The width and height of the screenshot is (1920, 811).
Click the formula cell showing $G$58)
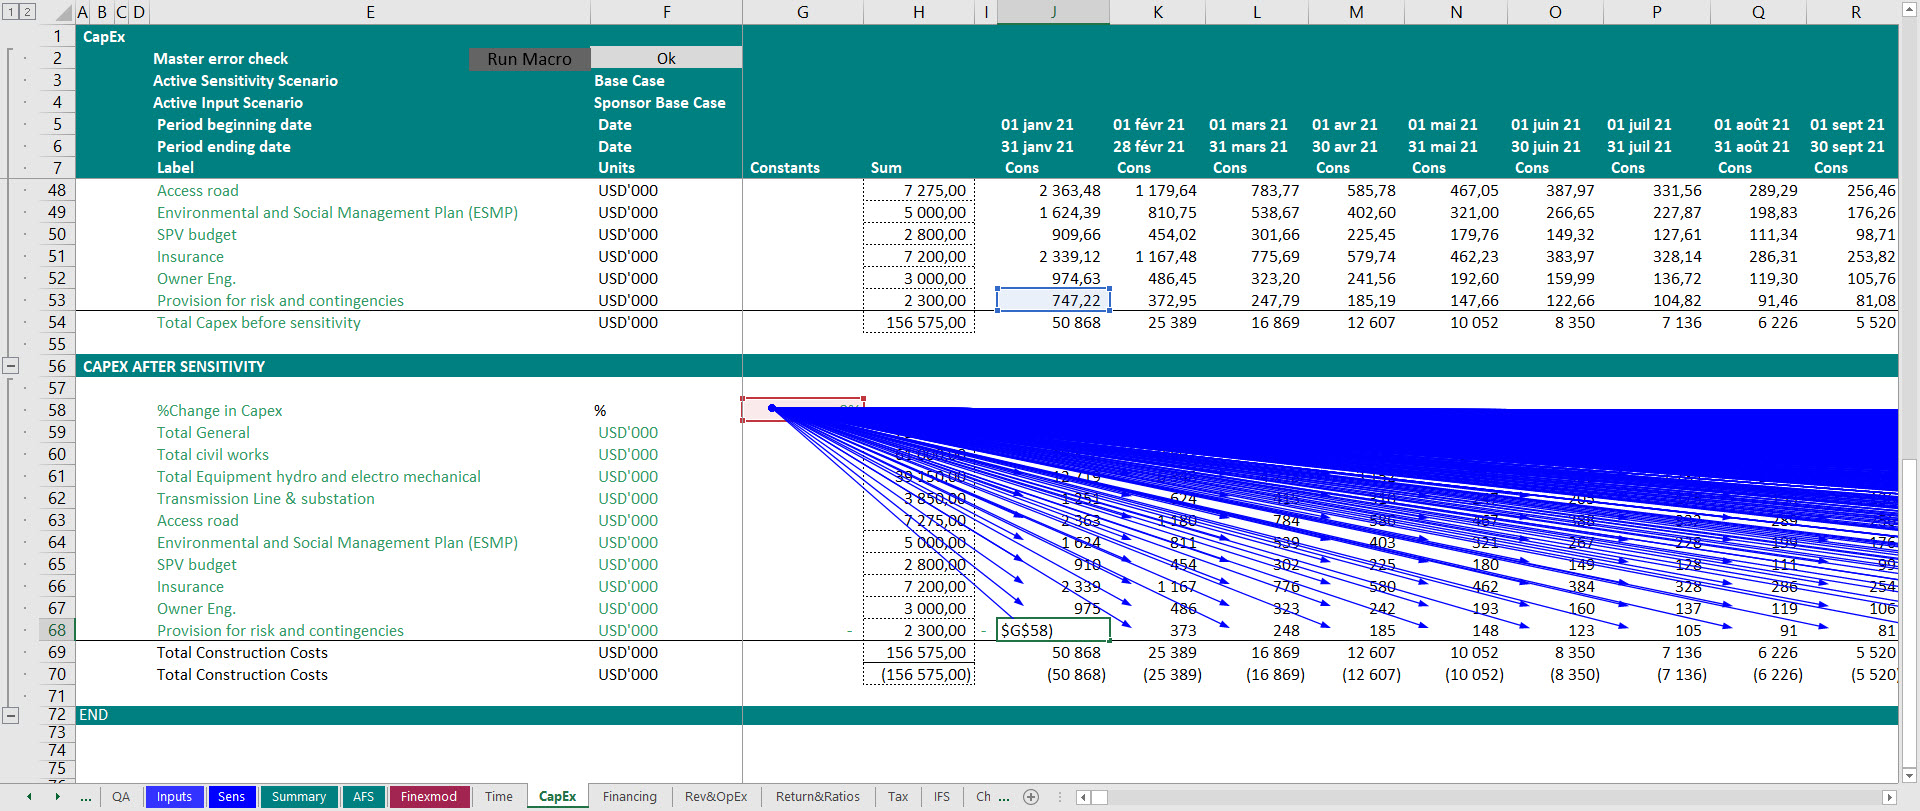tap(1053, 630)
